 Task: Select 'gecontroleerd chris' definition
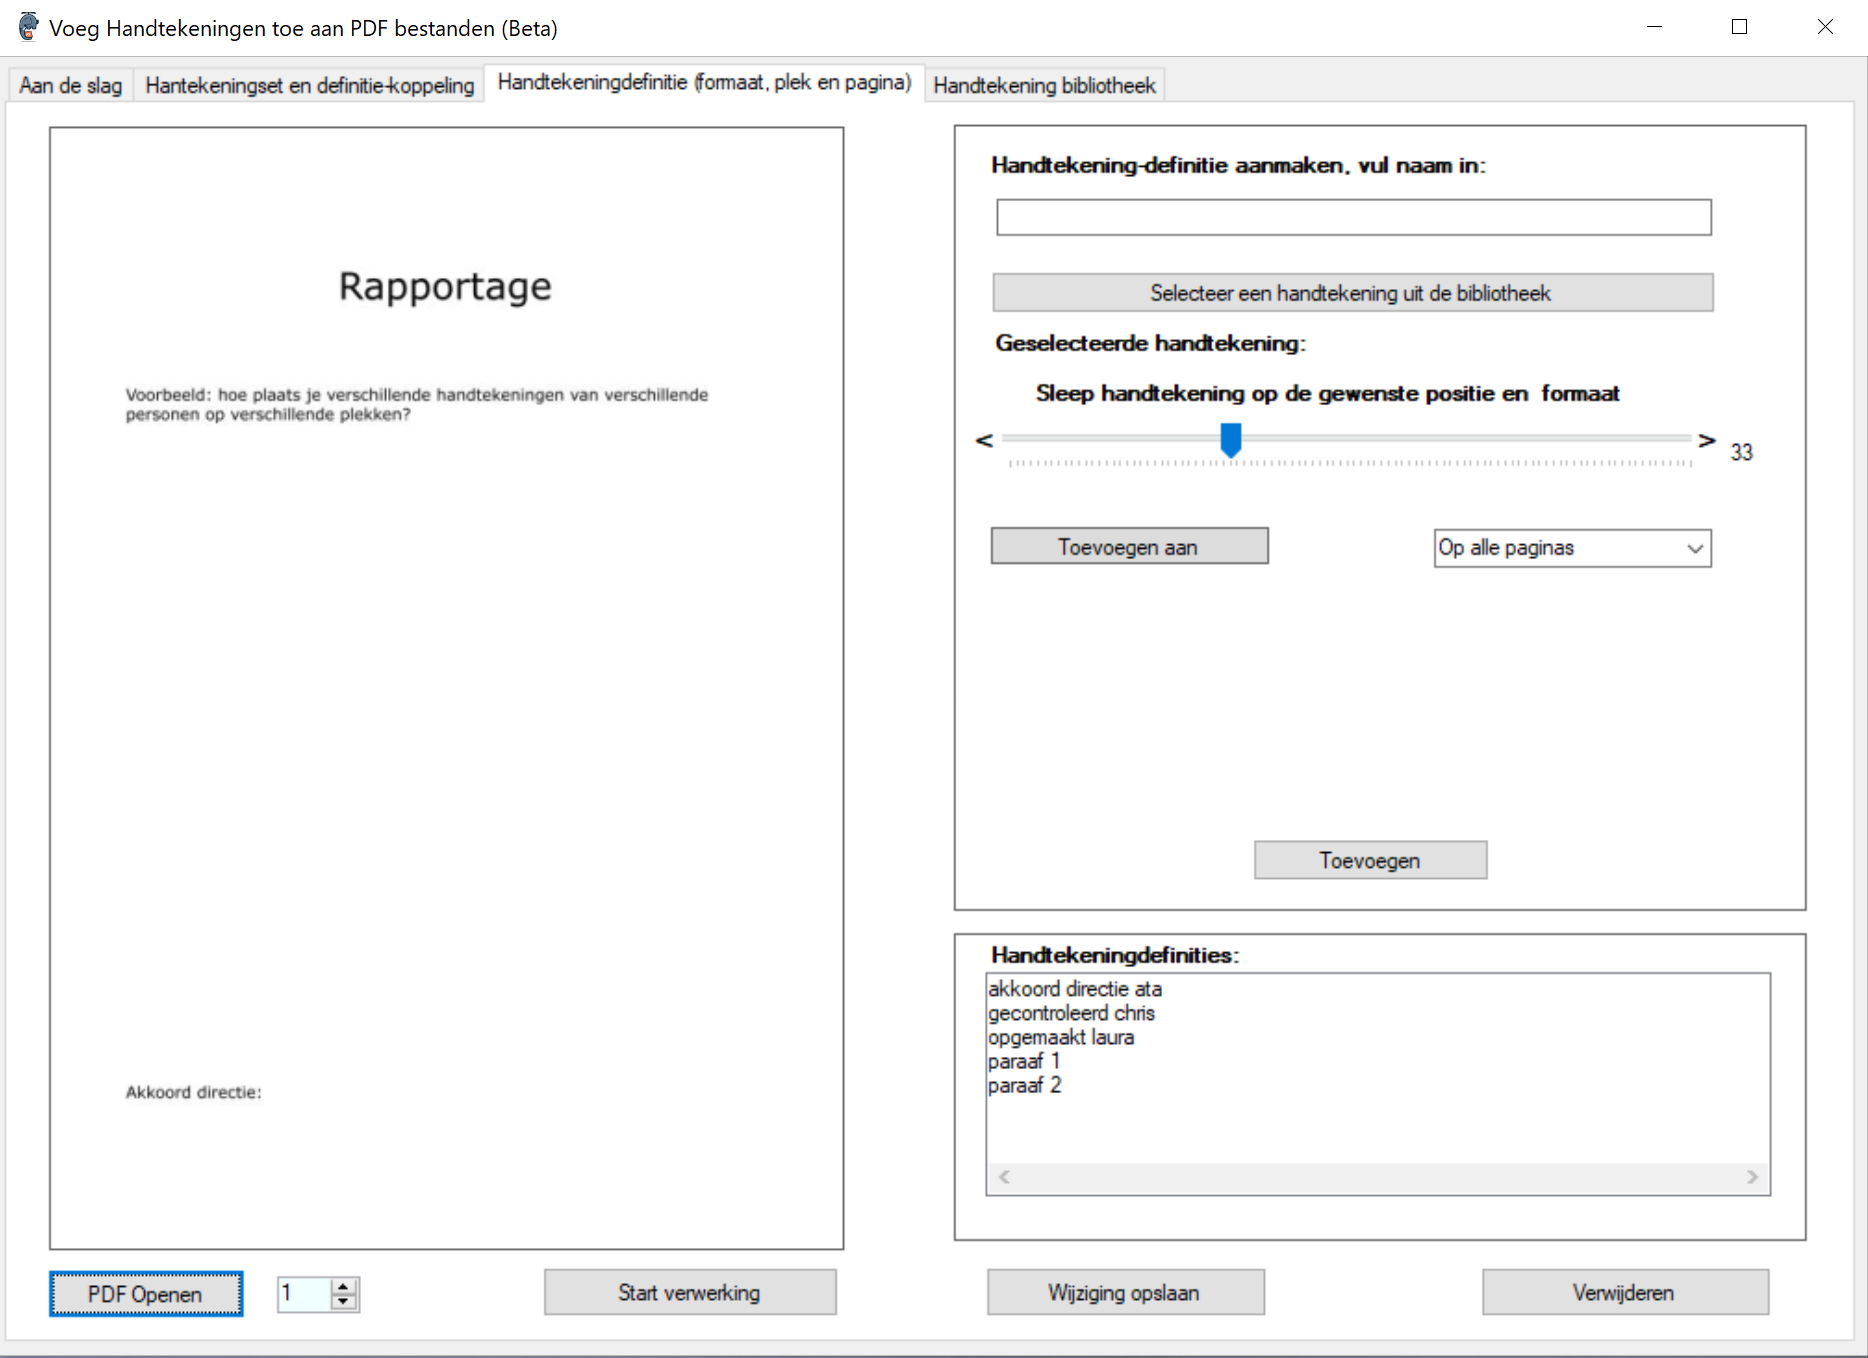(x=1071, y=1013)
